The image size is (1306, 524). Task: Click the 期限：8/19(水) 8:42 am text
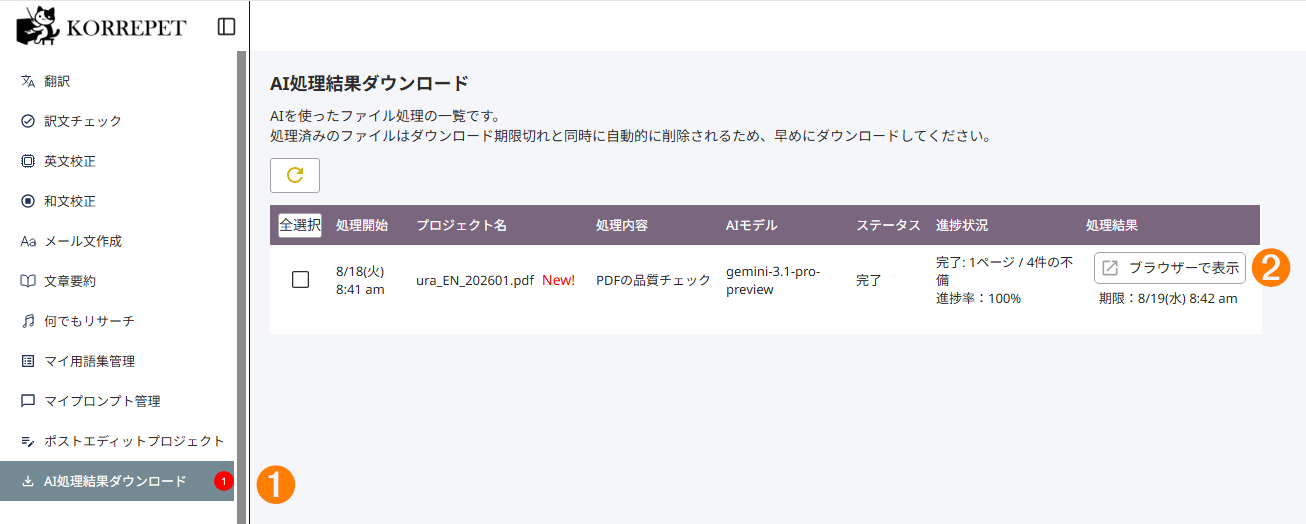(1168, 298)
